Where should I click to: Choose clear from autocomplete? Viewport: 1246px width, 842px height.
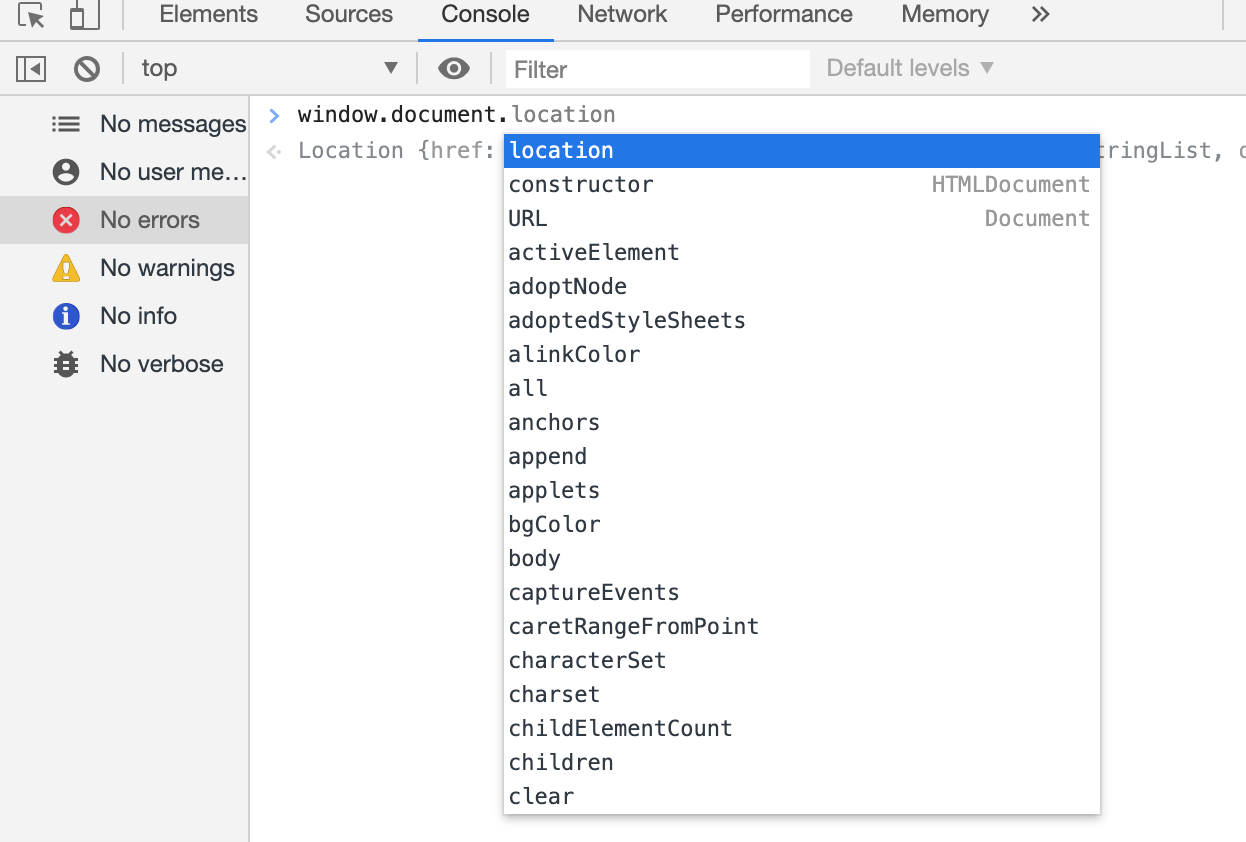pos(802,796)
